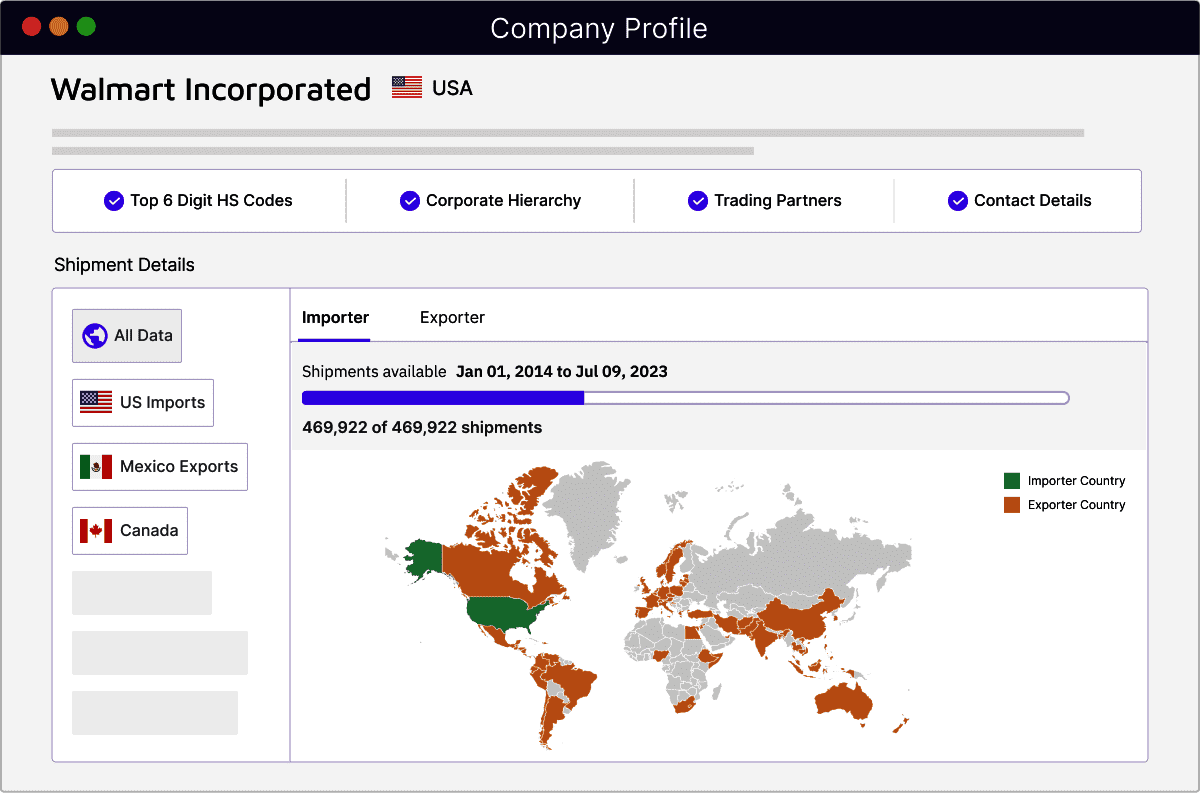
Task: Click Australia on the world map
Action: (845, 700)
